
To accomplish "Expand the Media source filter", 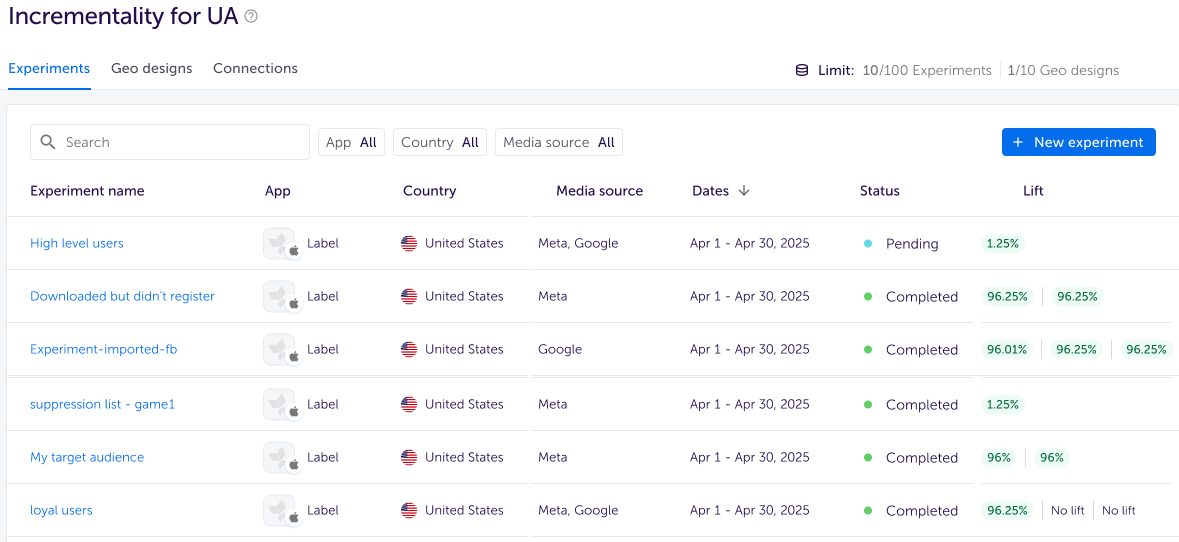I will tap(558, 142).
